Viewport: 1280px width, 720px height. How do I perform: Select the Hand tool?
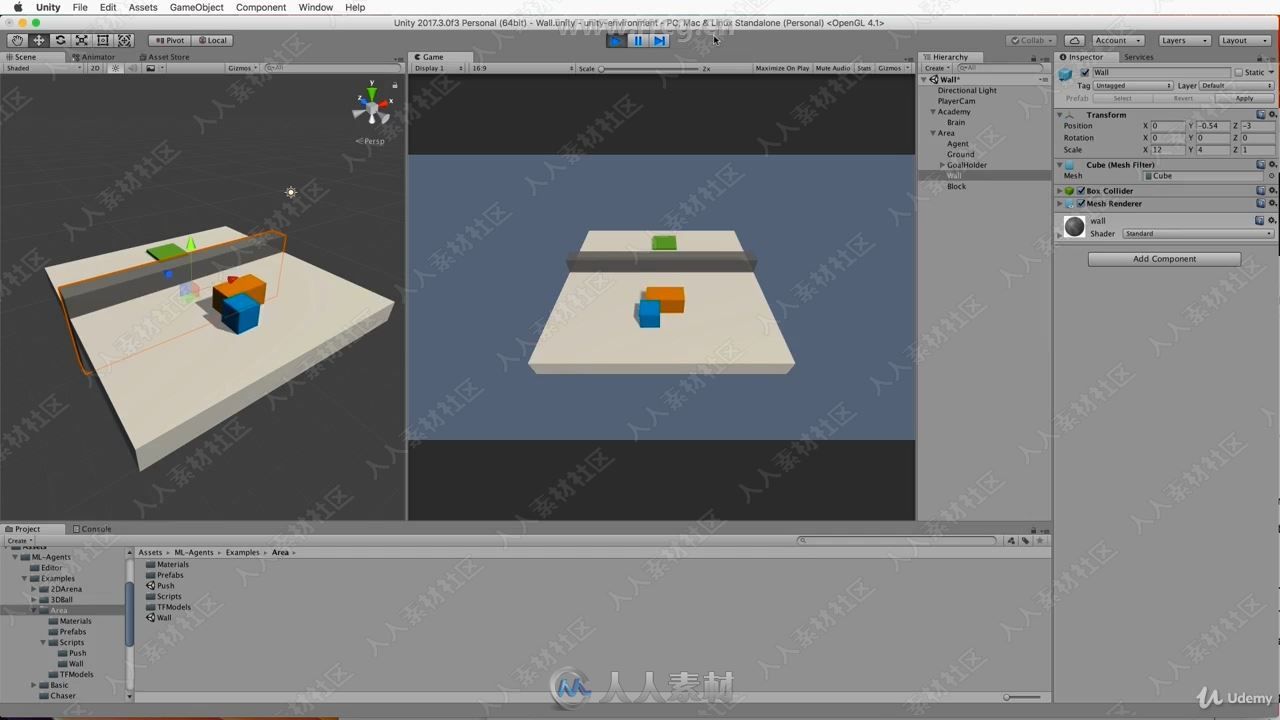pyautogui.click(x=17, y=40)
